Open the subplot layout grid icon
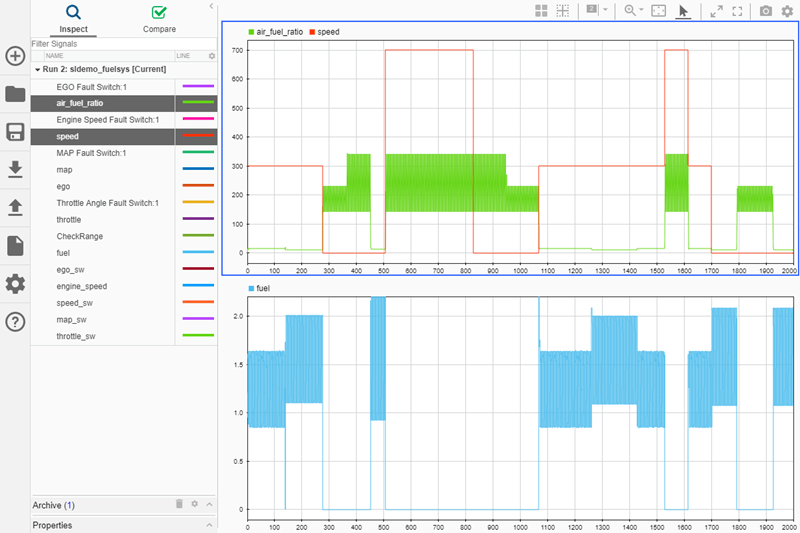This screenshot has width=800, height=533. point(541,11)
